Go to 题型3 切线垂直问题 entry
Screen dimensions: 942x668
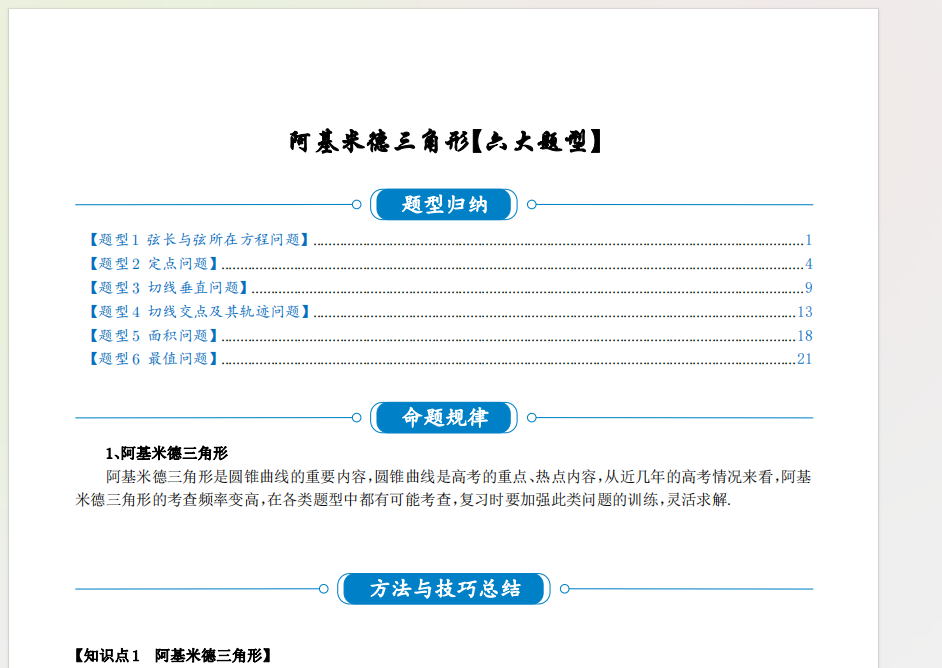point(167,288)
